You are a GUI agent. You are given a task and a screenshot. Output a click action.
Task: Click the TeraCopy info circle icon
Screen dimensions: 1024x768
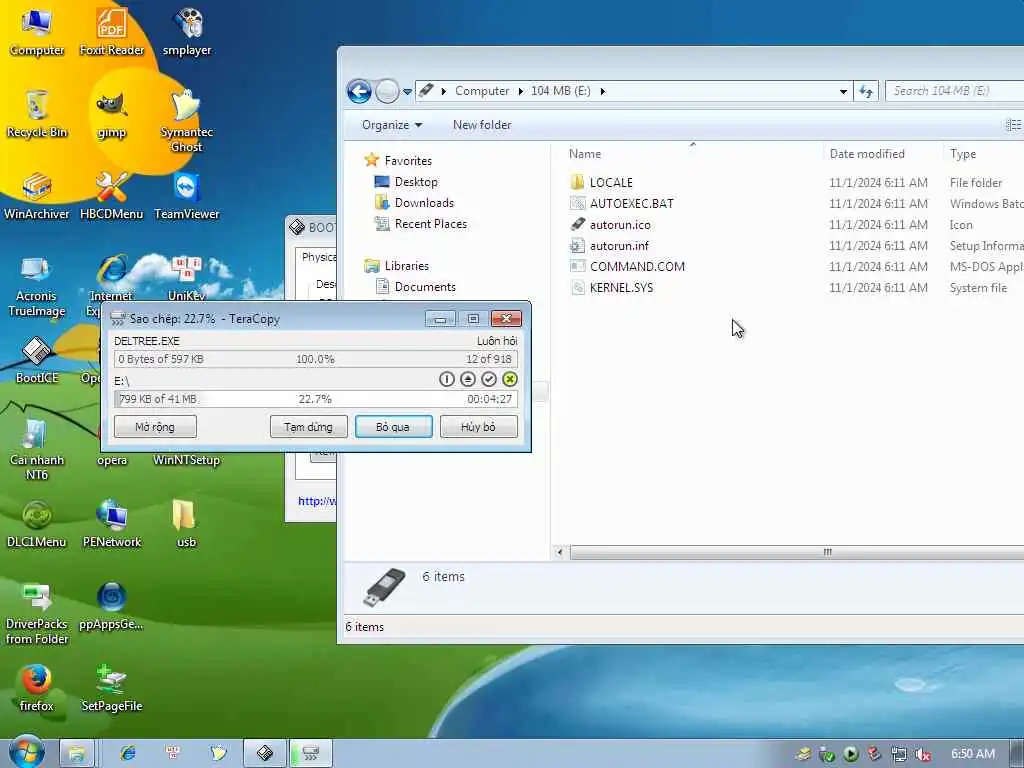pyautogui.click(x=447, y=379)
